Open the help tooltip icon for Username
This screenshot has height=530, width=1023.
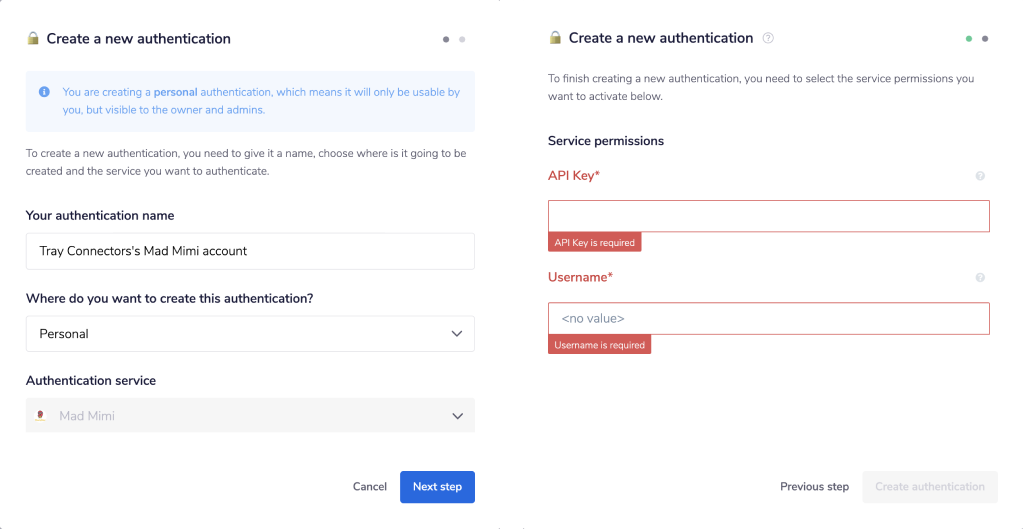pos(980,278)
